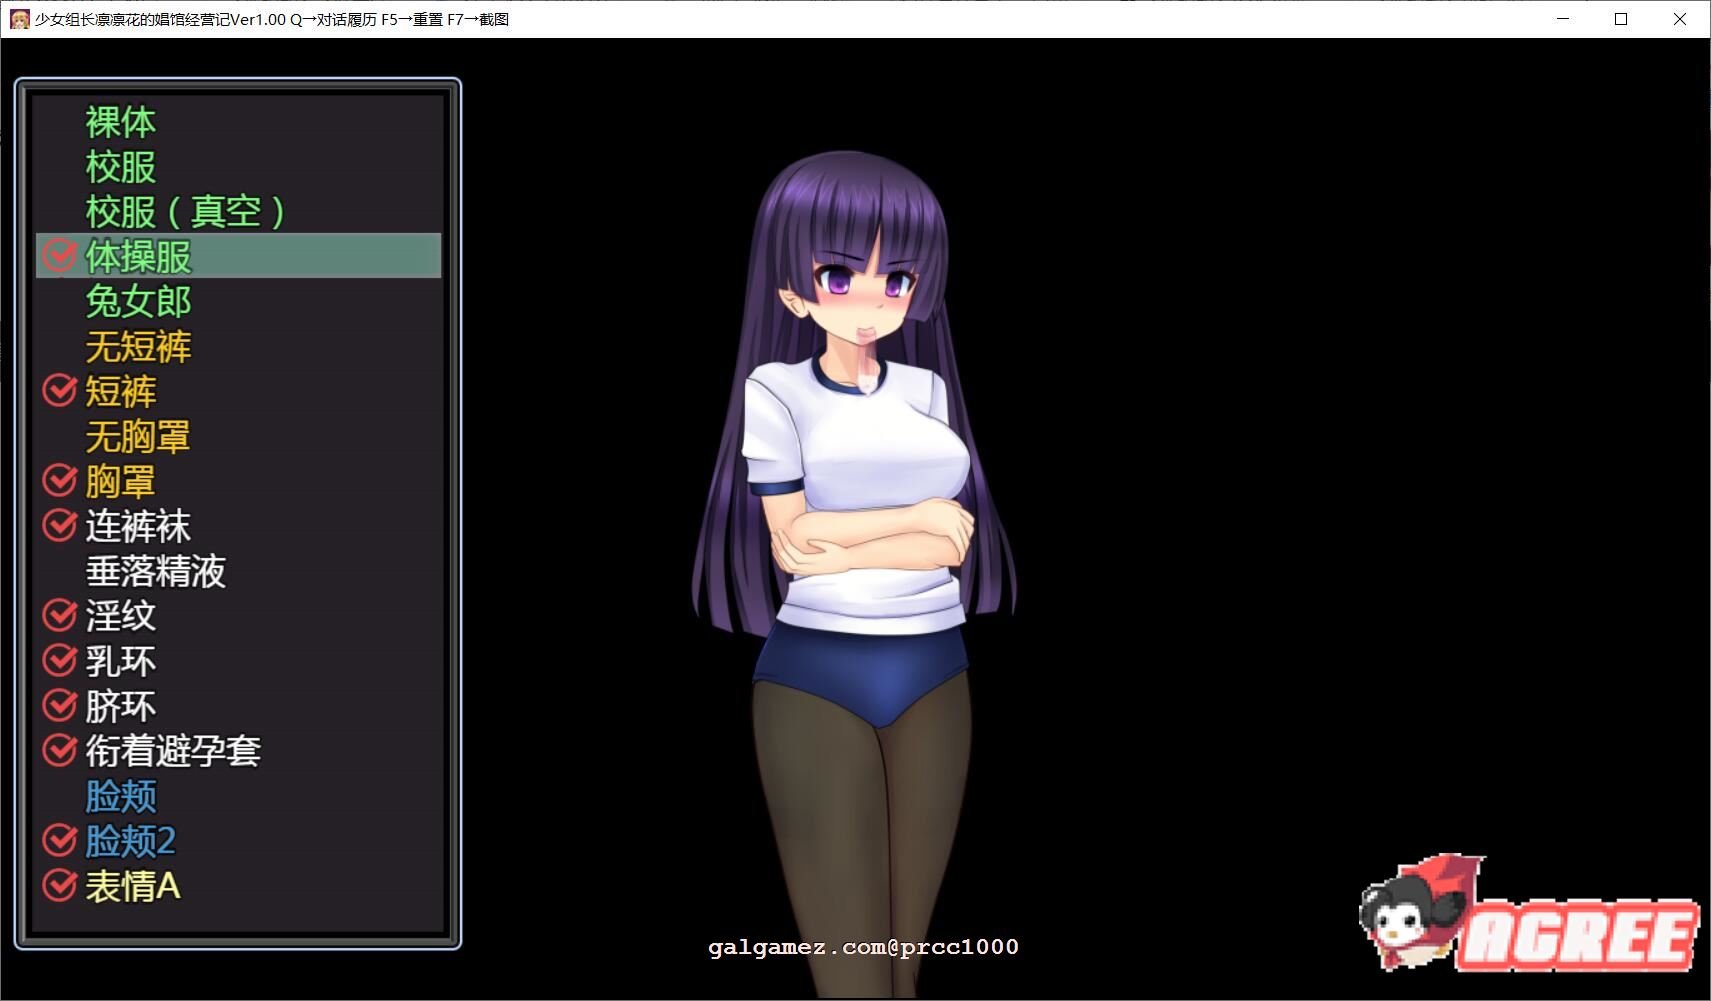Click the check icon beside 衔着避孕套
The image size is (1711, 1001).
point(59,751)
